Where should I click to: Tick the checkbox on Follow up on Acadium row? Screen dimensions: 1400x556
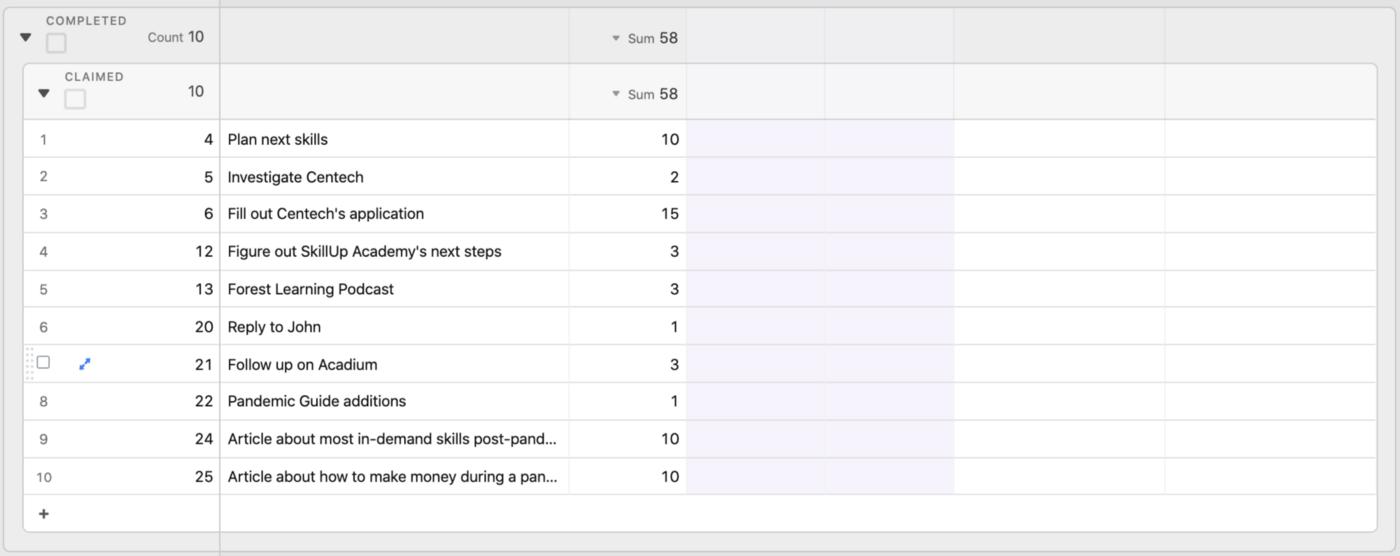click(43, 363)
